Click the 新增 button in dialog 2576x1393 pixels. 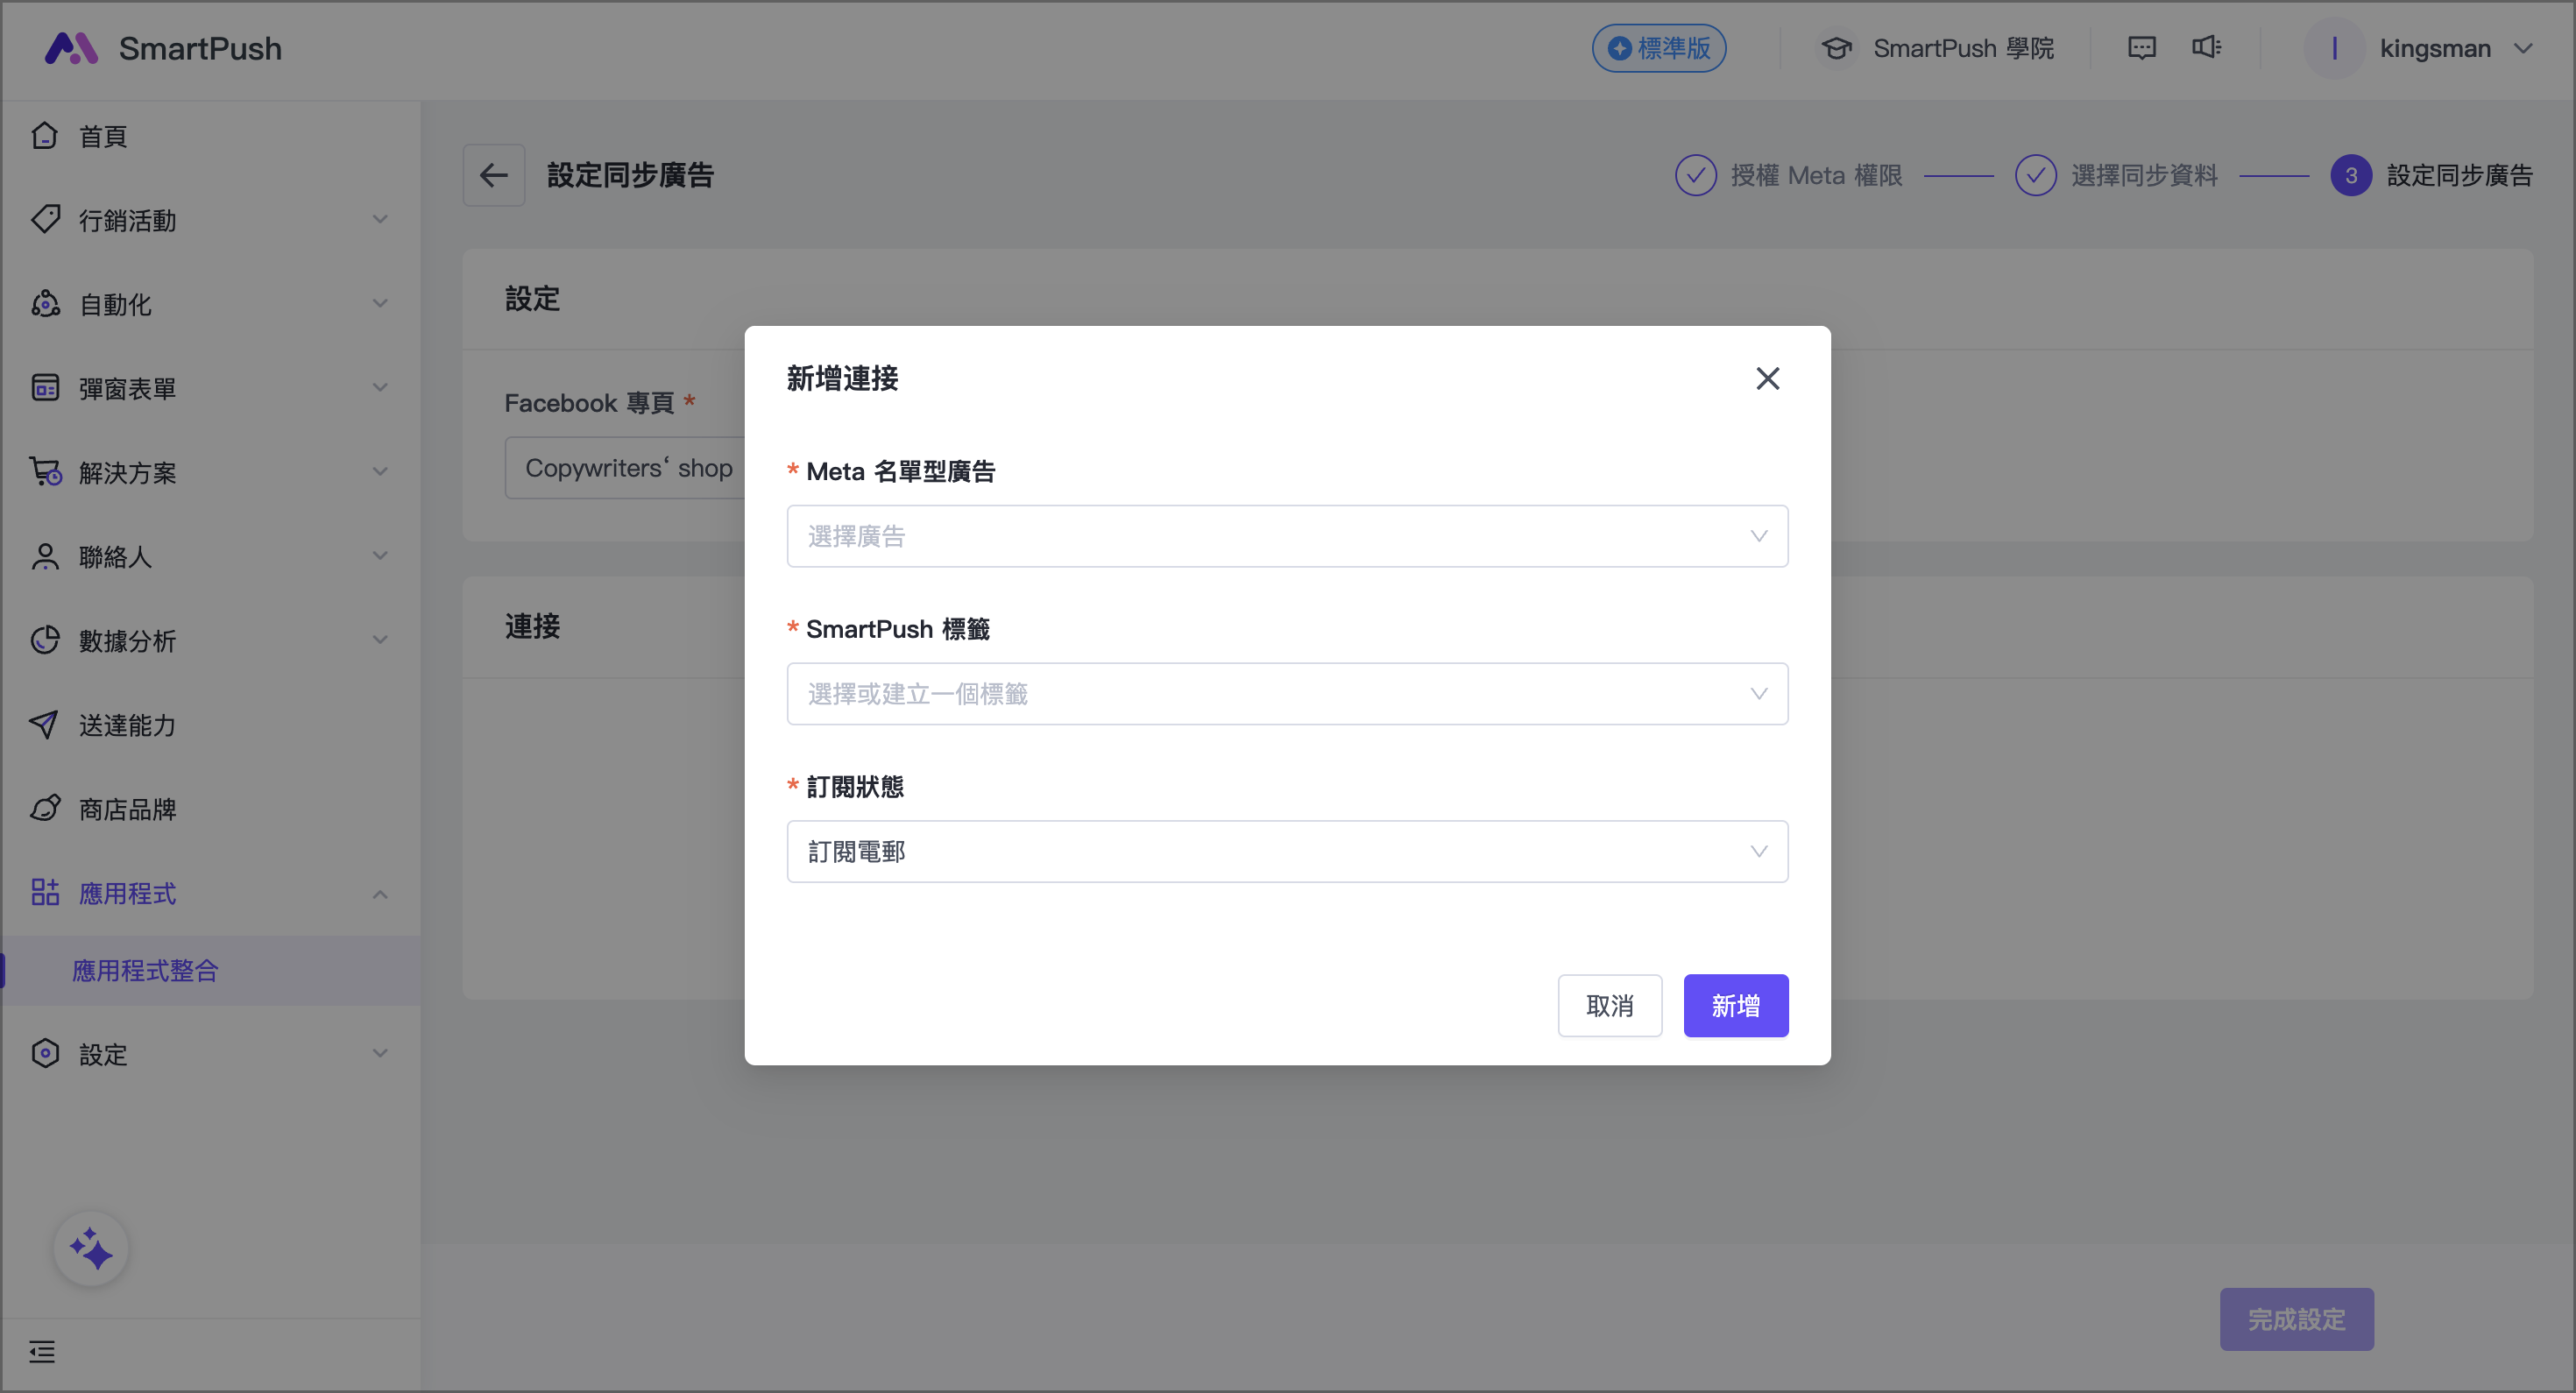click(x=1735, y=1005)
